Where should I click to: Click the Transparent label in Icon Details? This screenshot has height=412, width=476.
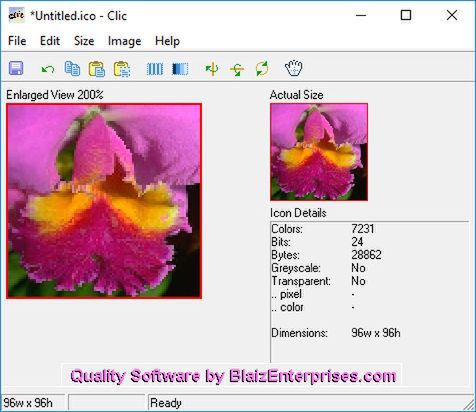pos(301,281)
